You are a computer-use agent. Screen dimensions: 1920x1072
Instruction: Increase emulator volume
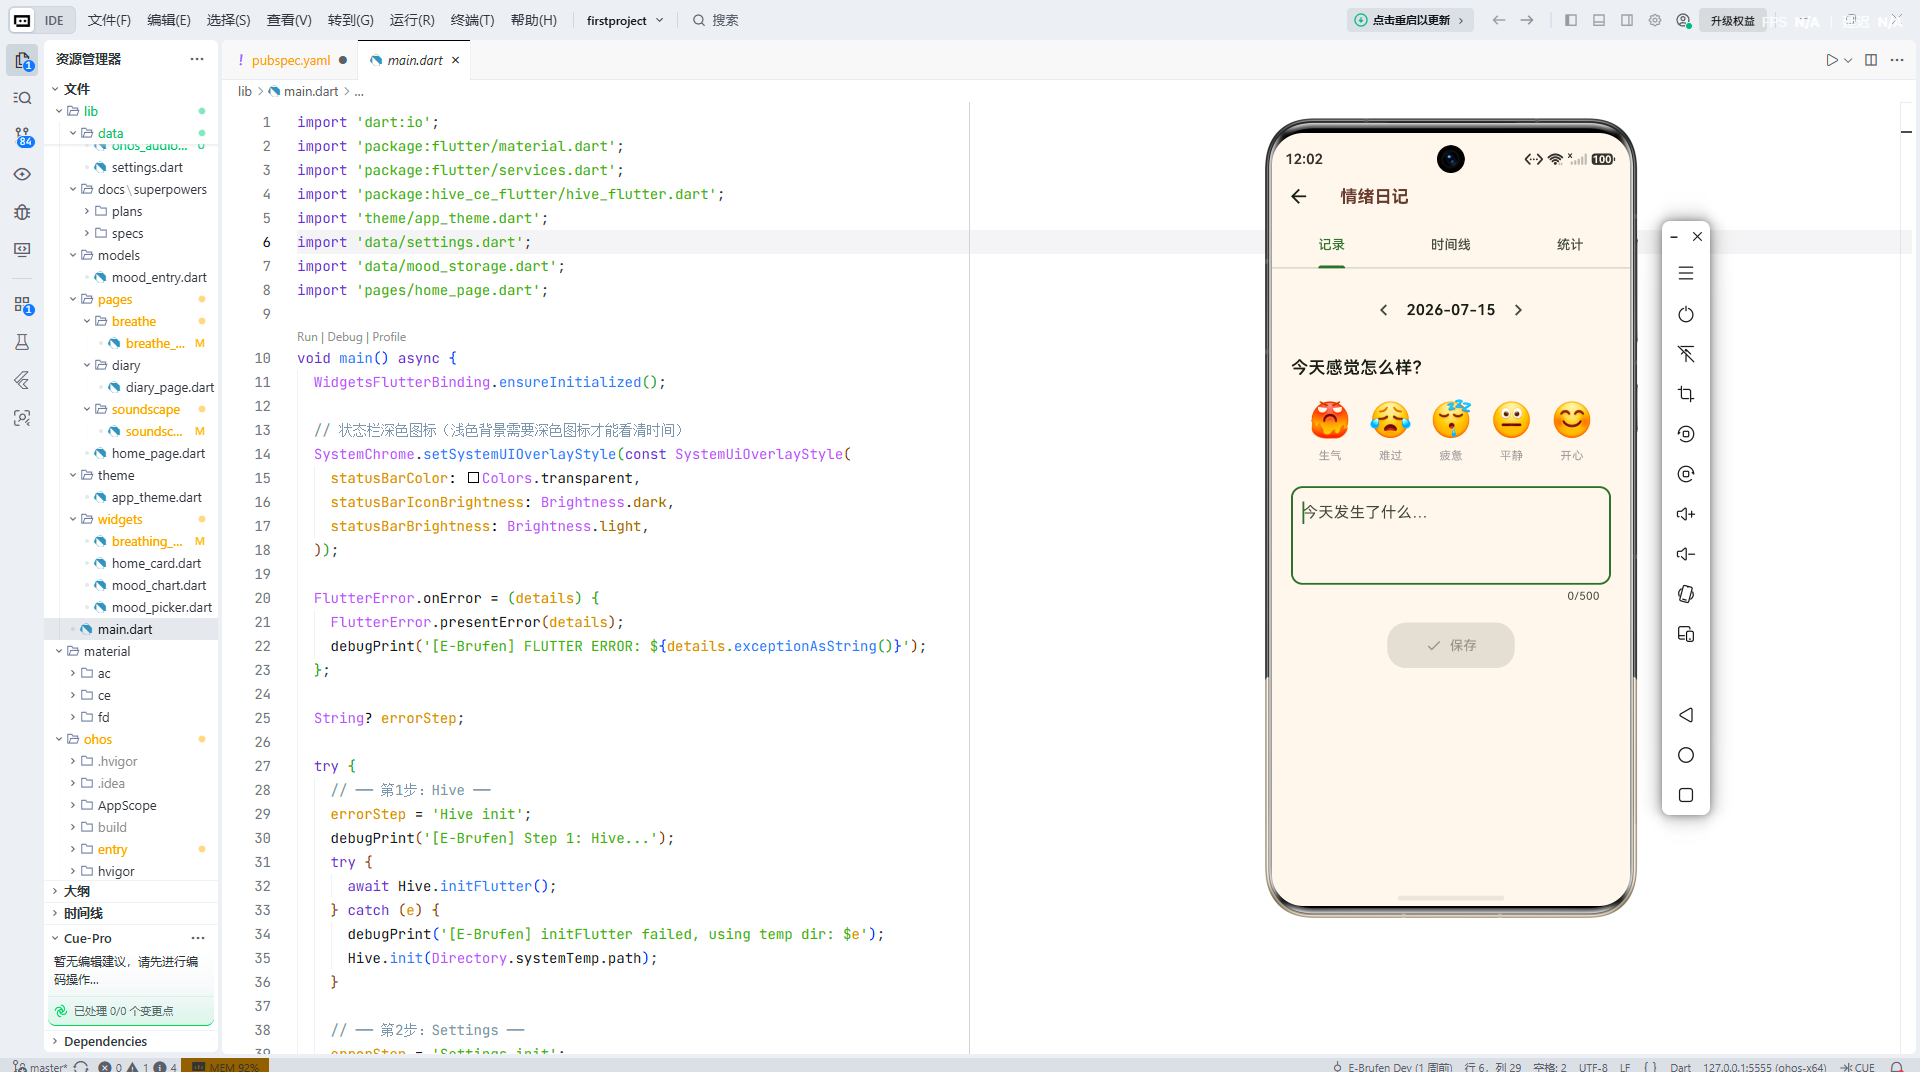point(1686,514)
